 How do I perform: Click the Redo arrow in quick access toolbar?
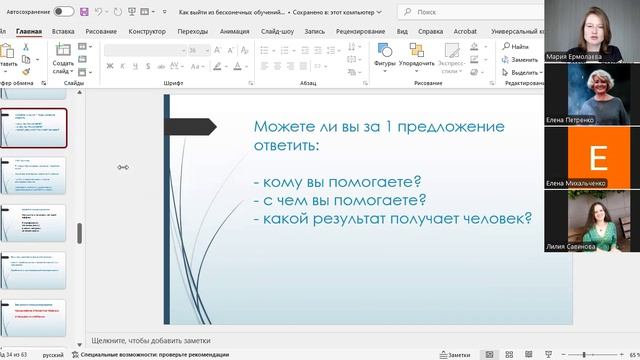(118, 12)
